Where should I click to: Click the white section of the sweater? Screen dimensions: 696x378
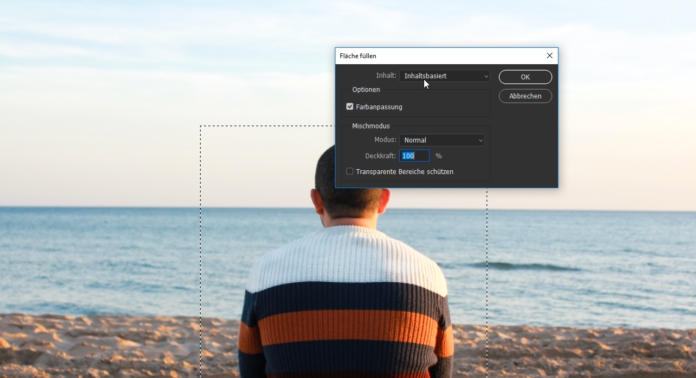tap(348, 257)
